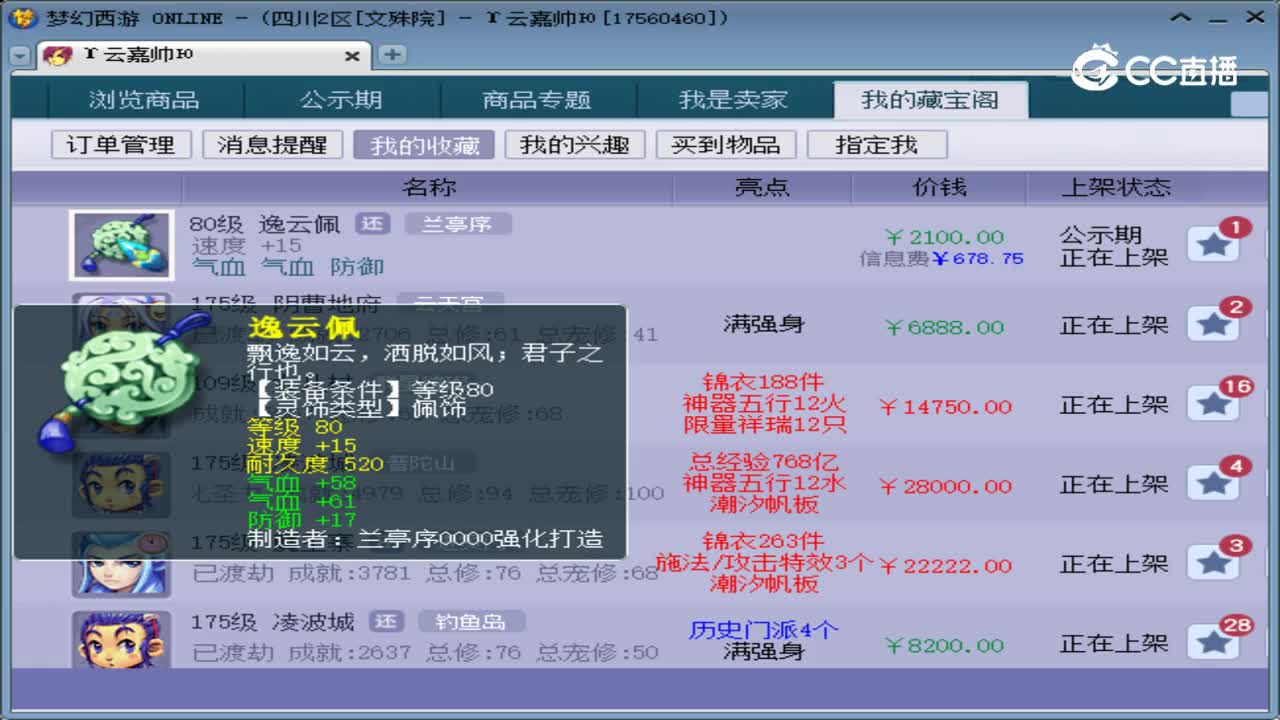Open the 浏览商品 tab

coord(144,100)
